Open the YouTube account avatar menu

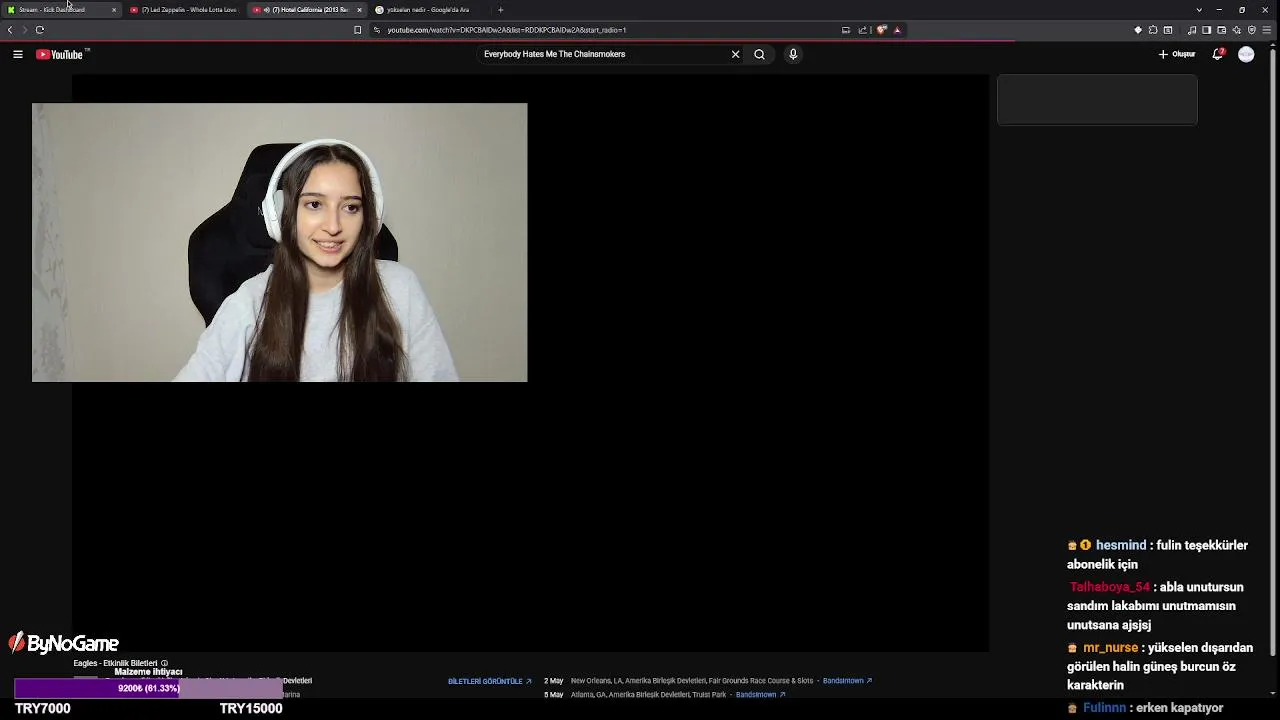tap(1246, 54)
